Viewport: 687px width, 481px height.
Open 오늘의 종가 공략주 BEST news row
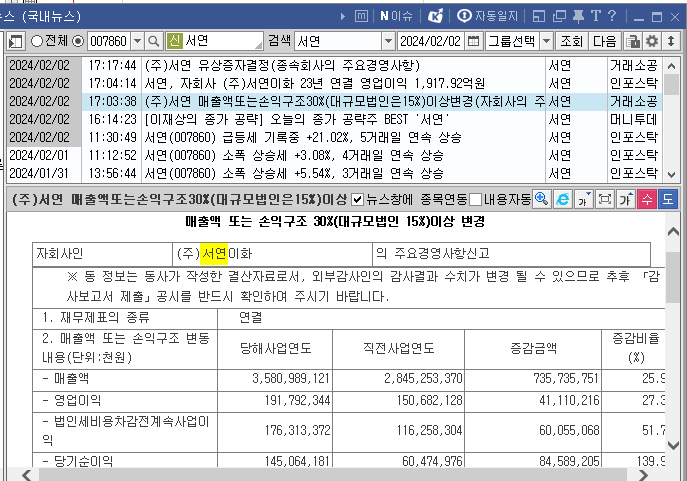(335, 120)
